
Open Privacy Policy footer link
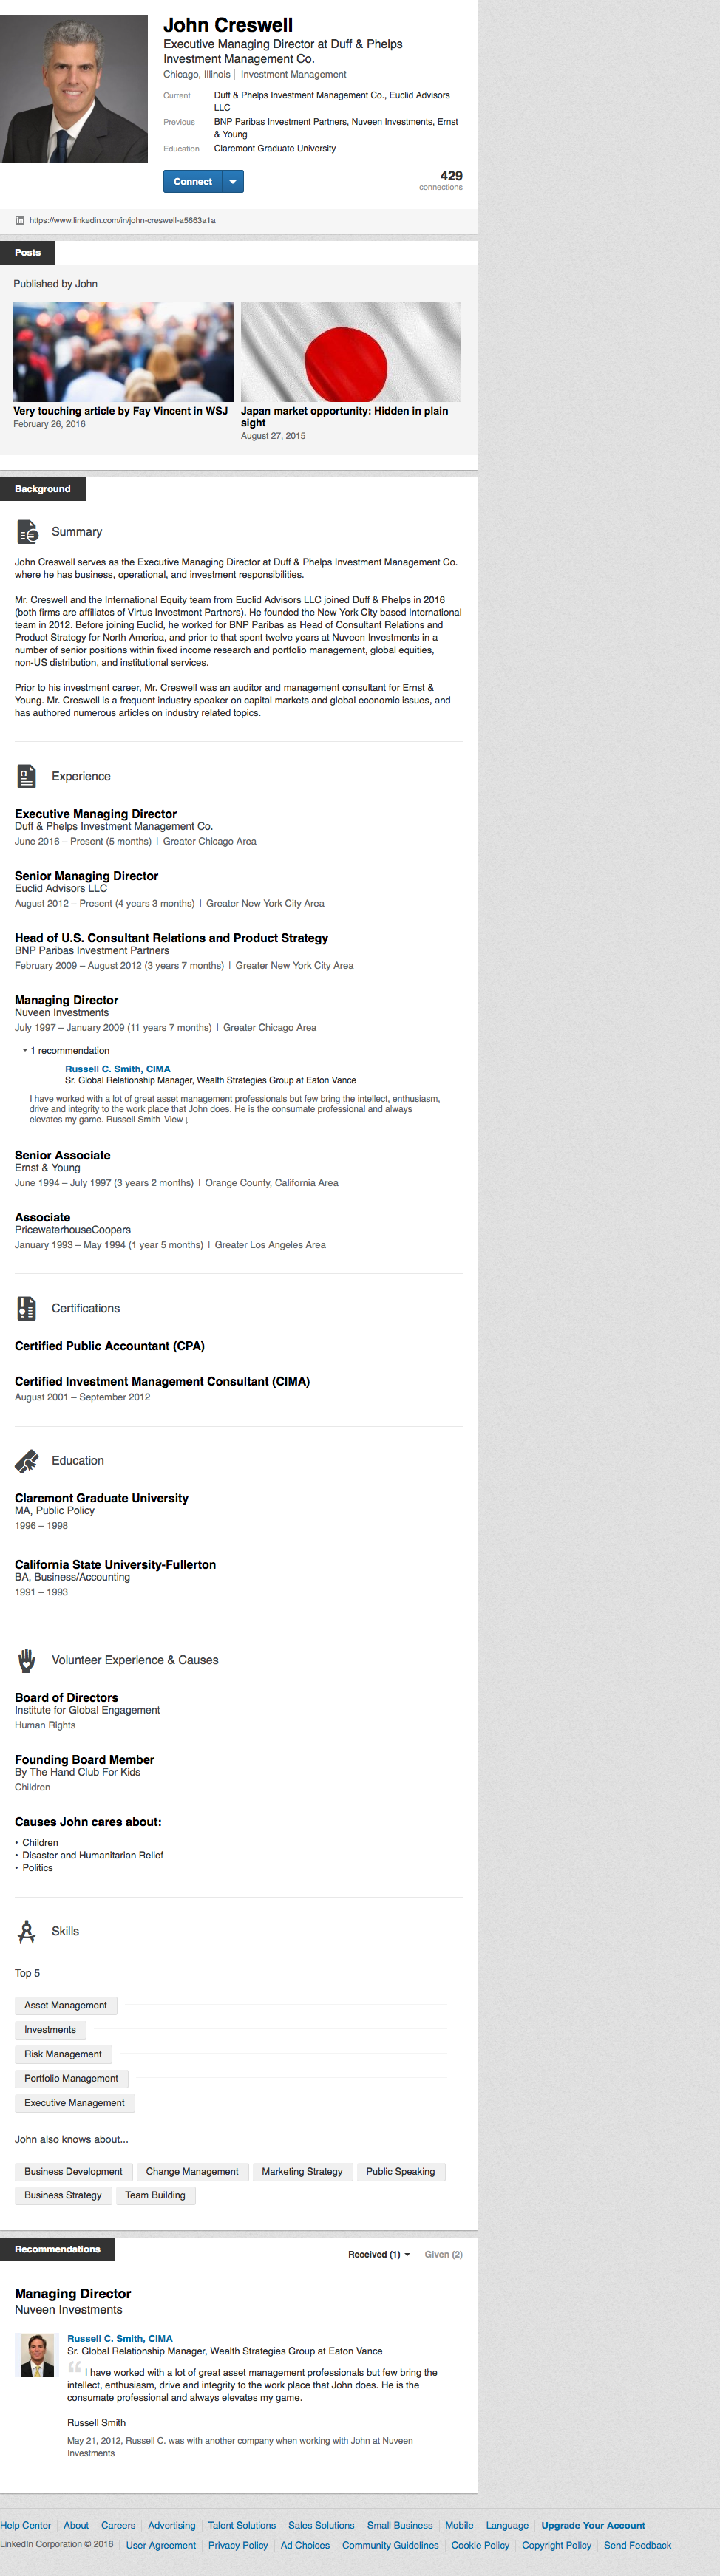[x=238, y=2545]
